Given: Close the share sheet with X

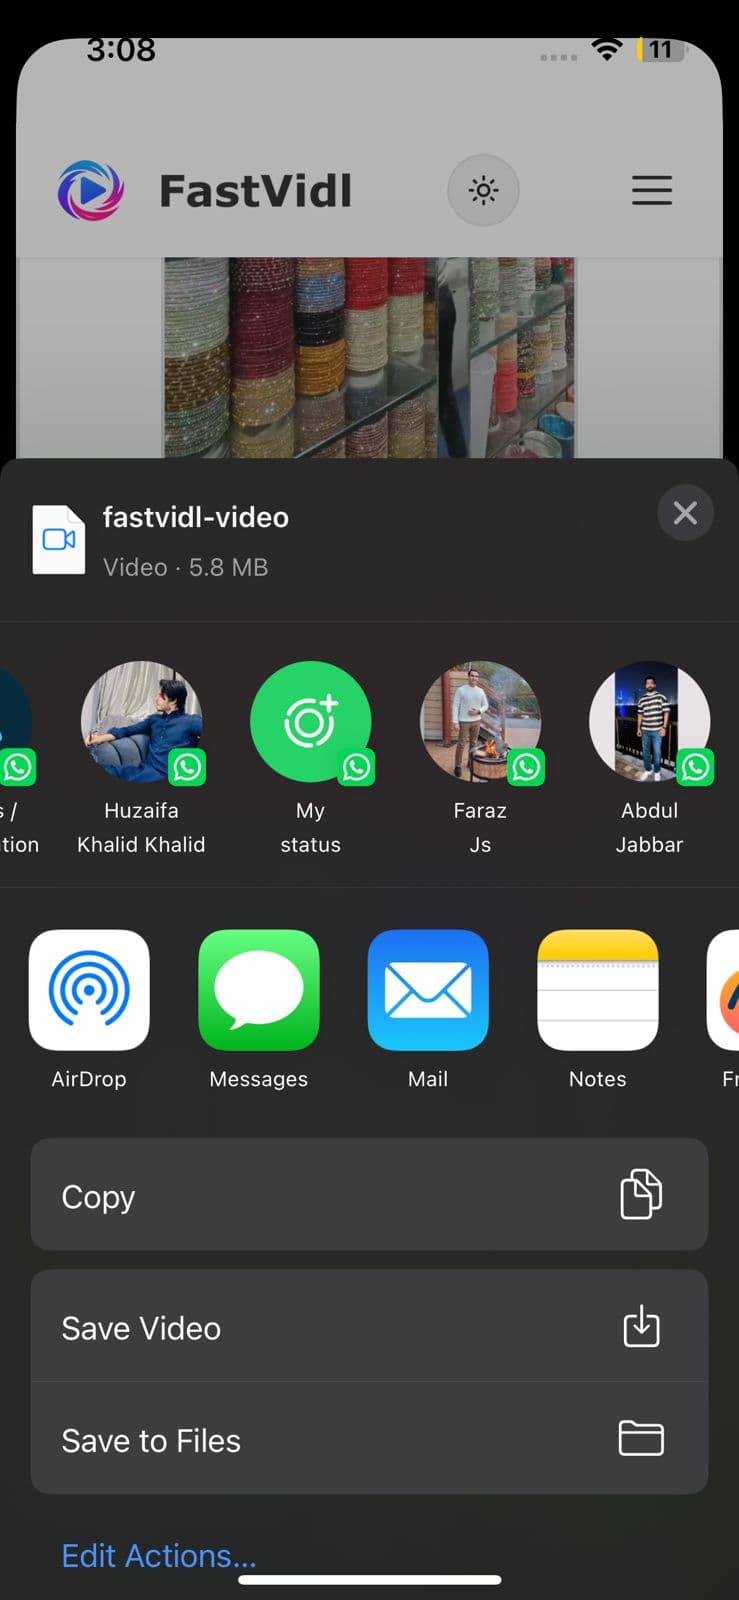Looking at the screenshot, I should point(685,513).
